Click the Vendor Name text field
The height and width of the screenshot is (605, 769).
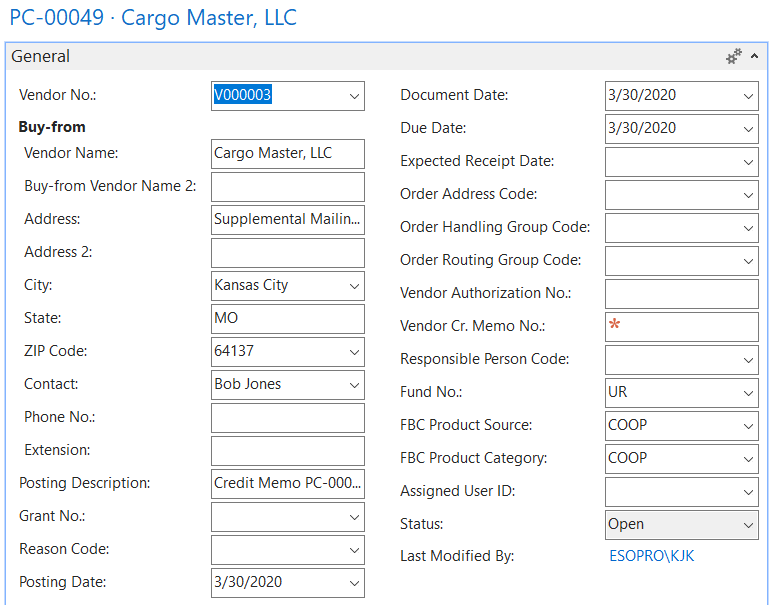[287, 154]
